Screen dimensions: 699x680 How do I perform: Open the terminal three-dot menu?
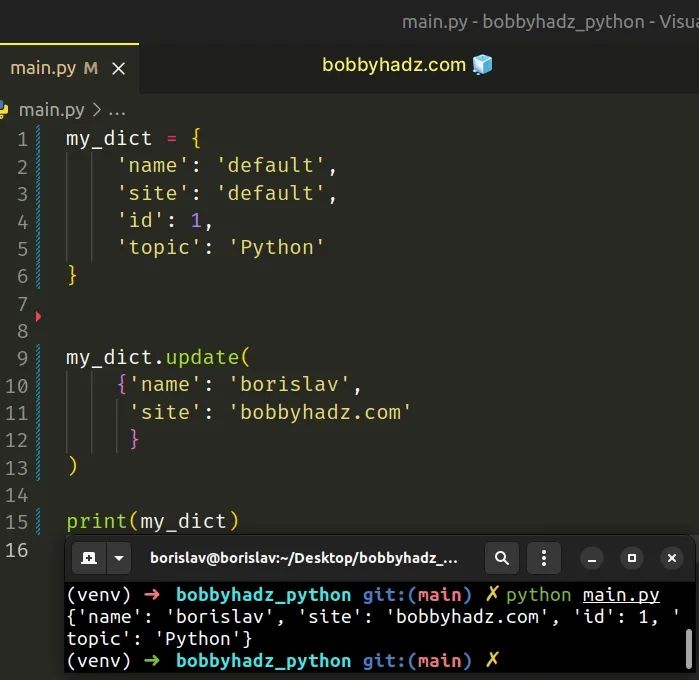pos(544,558)
